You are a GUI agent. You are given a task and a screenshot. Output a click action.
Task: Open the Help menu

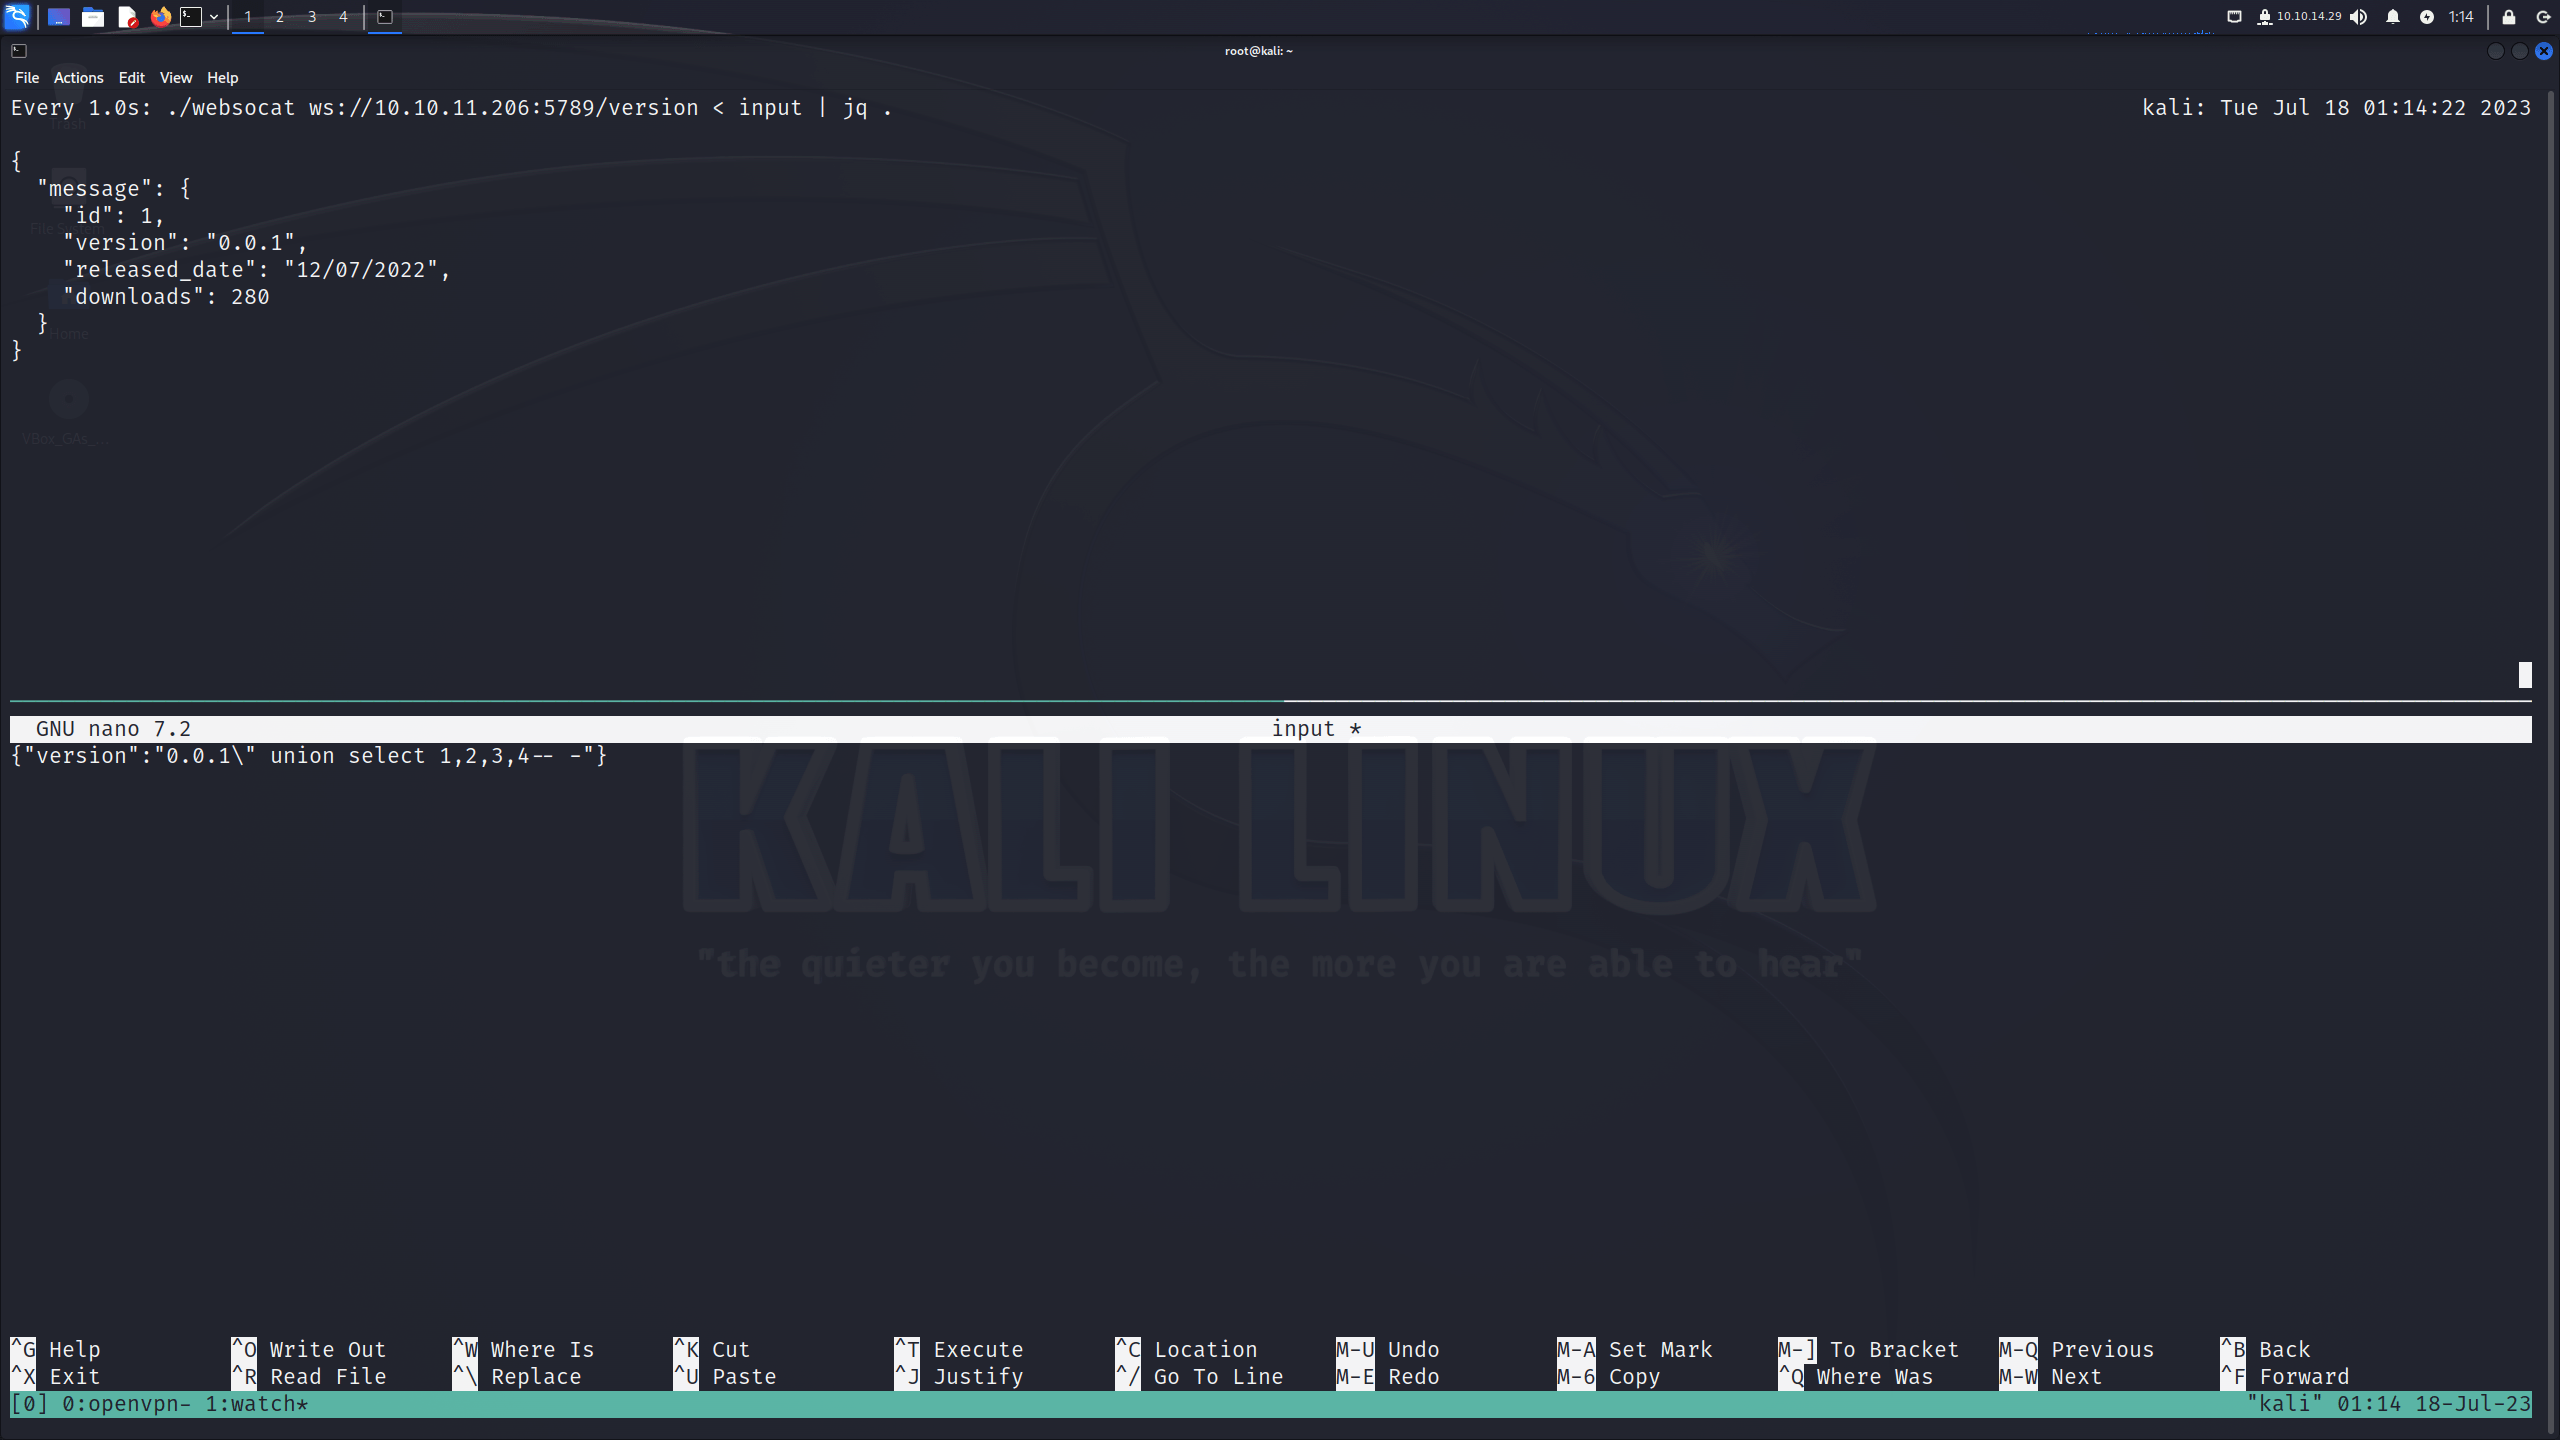pos(223,78)
